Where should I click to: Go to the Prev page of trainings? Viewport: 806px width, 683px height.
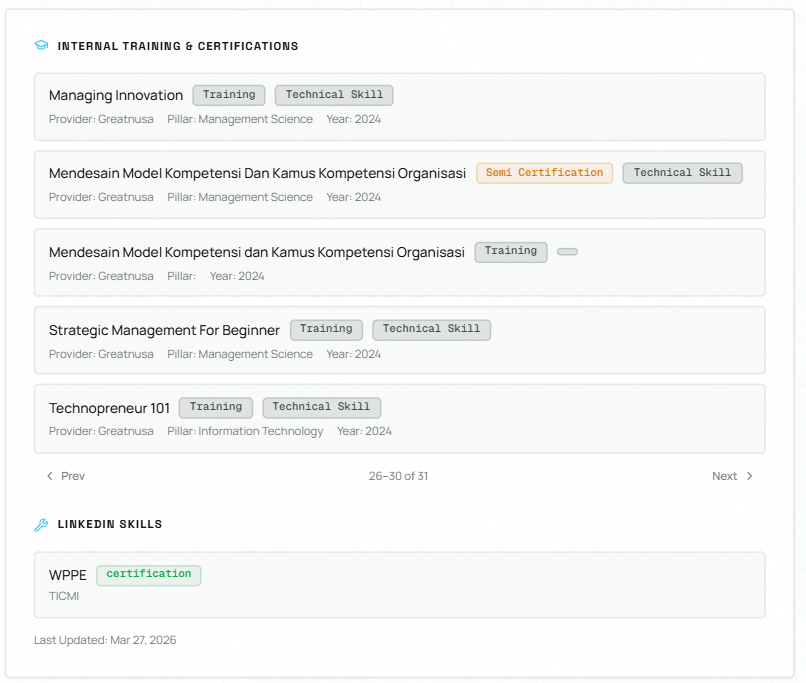point(66,476)
